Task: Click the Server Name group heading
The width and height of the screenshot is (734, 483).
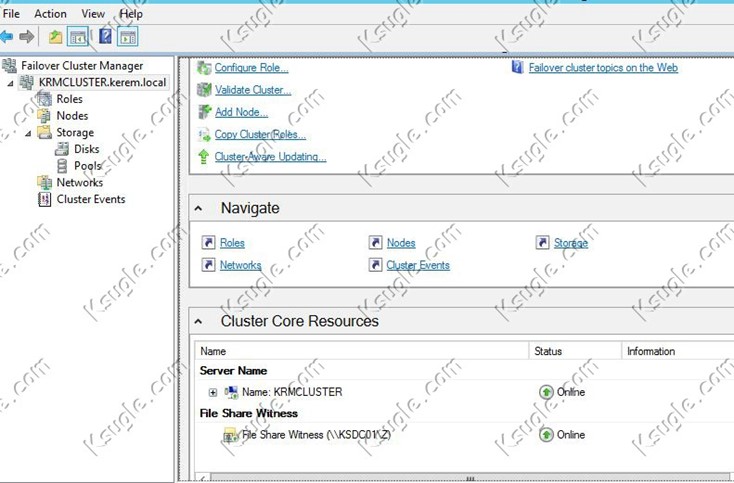Action: 233,371
